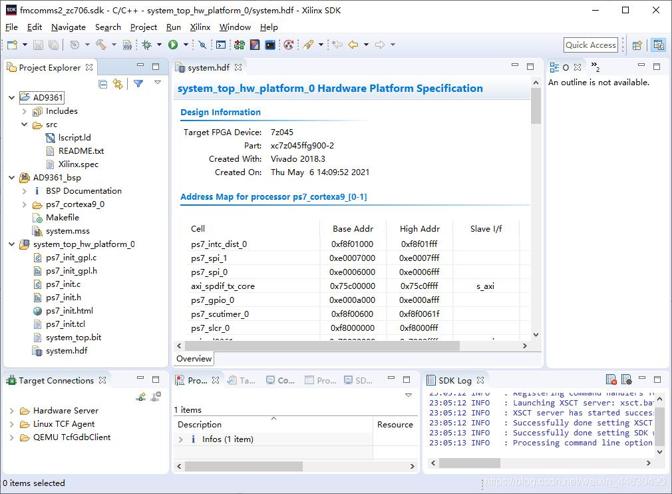This screenshot has width=672, height=494.
Task: Click the Skip All Breakpoints icon
Action: tap(202, 45)
